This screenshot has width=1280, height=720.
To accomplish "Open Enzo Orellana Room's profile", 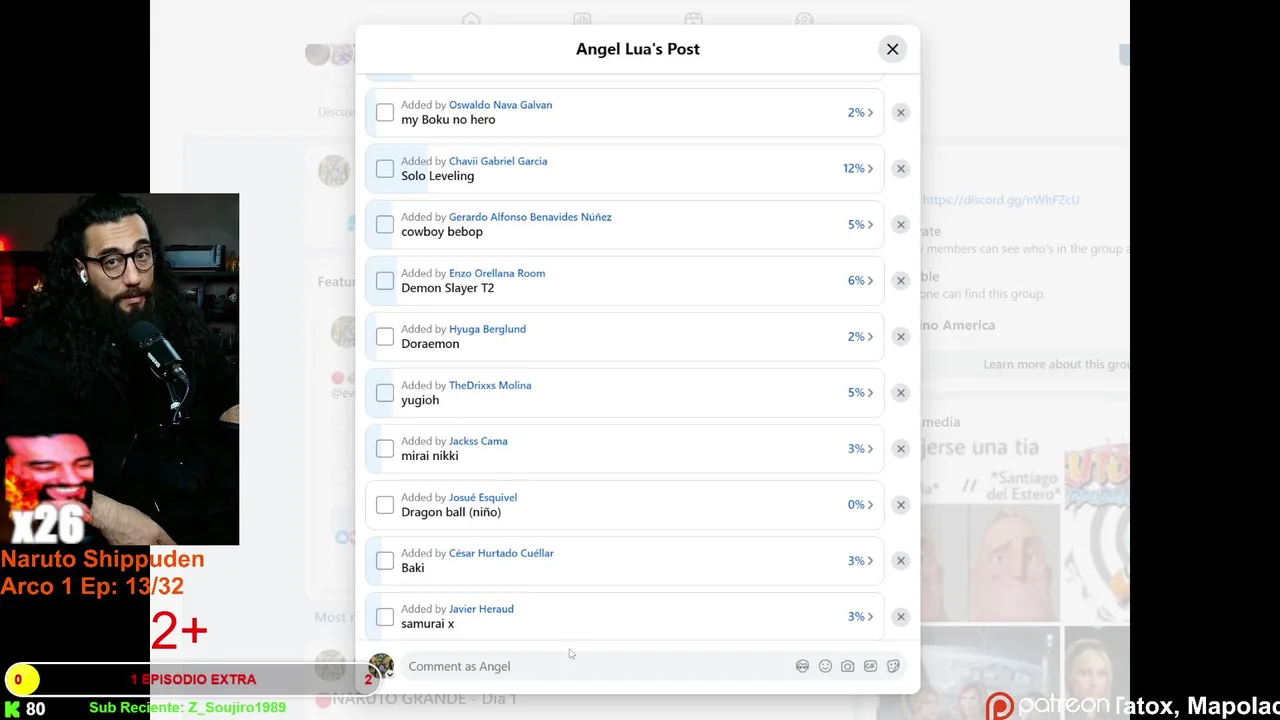I will (497, 273).
